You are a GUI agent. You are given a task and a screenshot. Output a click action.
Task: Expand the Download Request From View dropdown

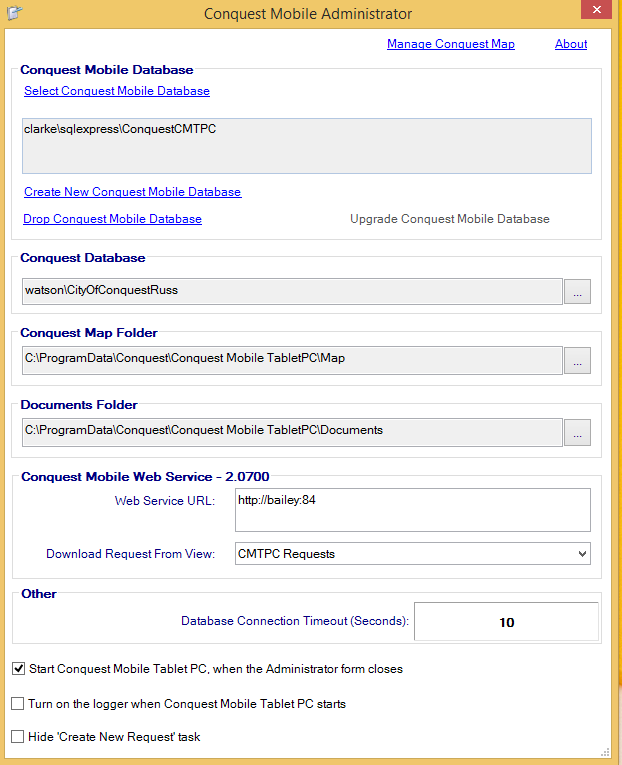pyautogui.click(x=582, y=554)
